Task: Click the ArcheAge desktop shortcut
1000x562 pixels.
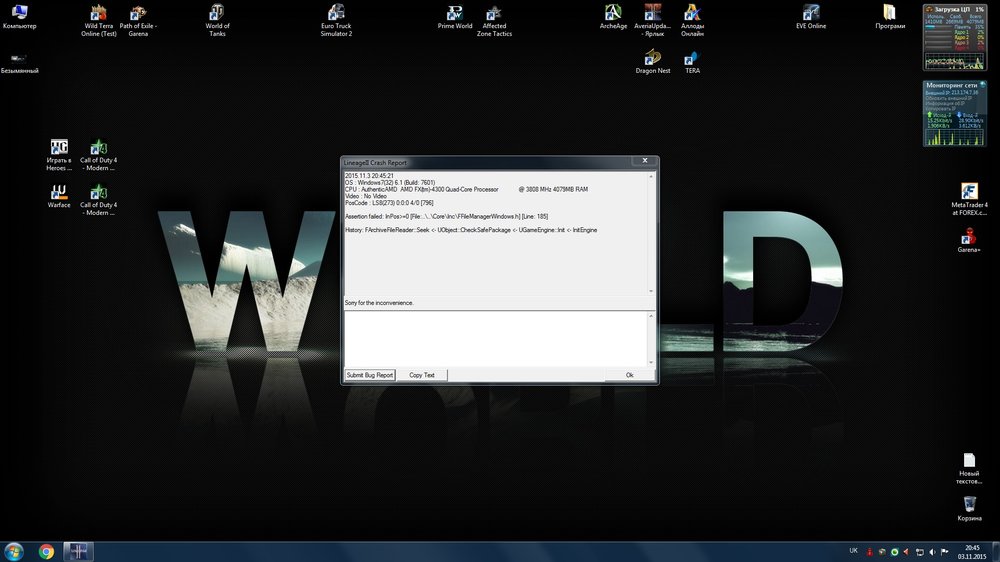Action: (x=614, y=14)
